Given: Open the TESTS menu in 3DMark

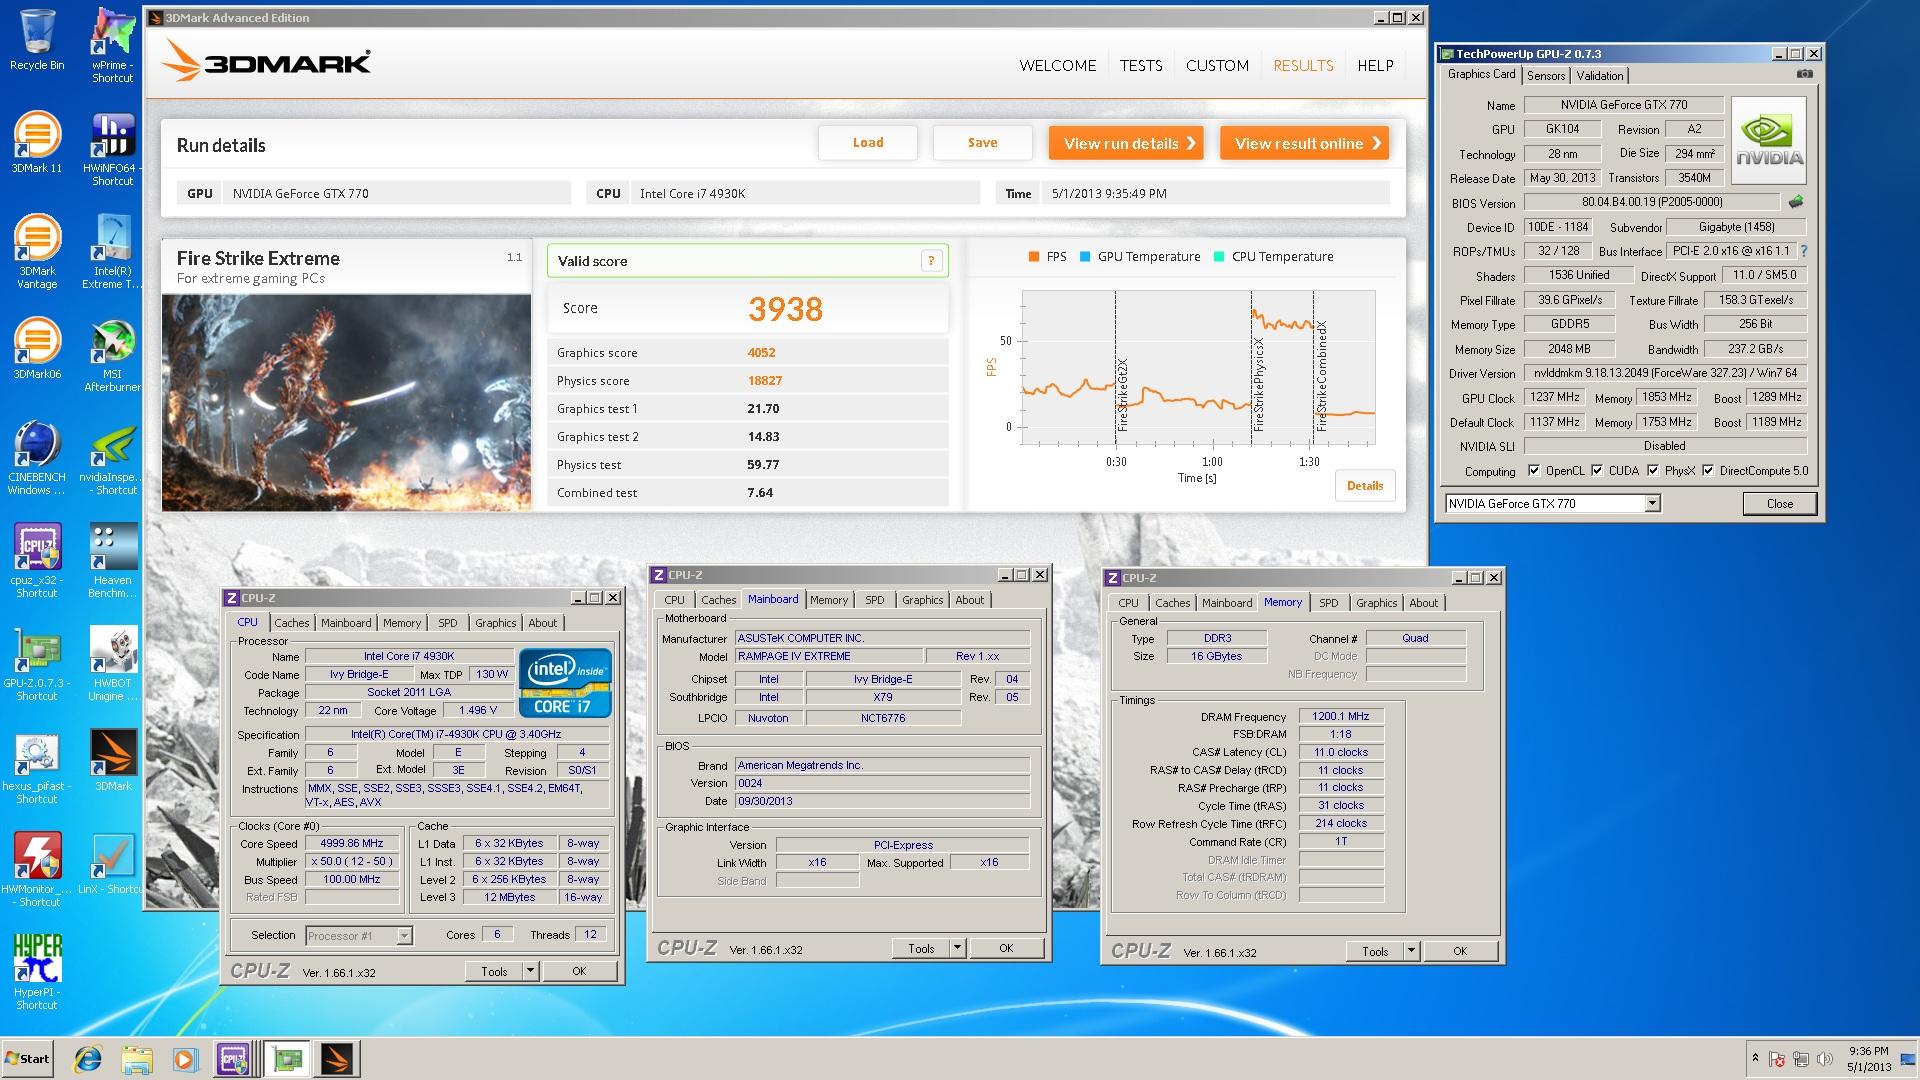Looking at the screenshot, I should coord(1141,65).
